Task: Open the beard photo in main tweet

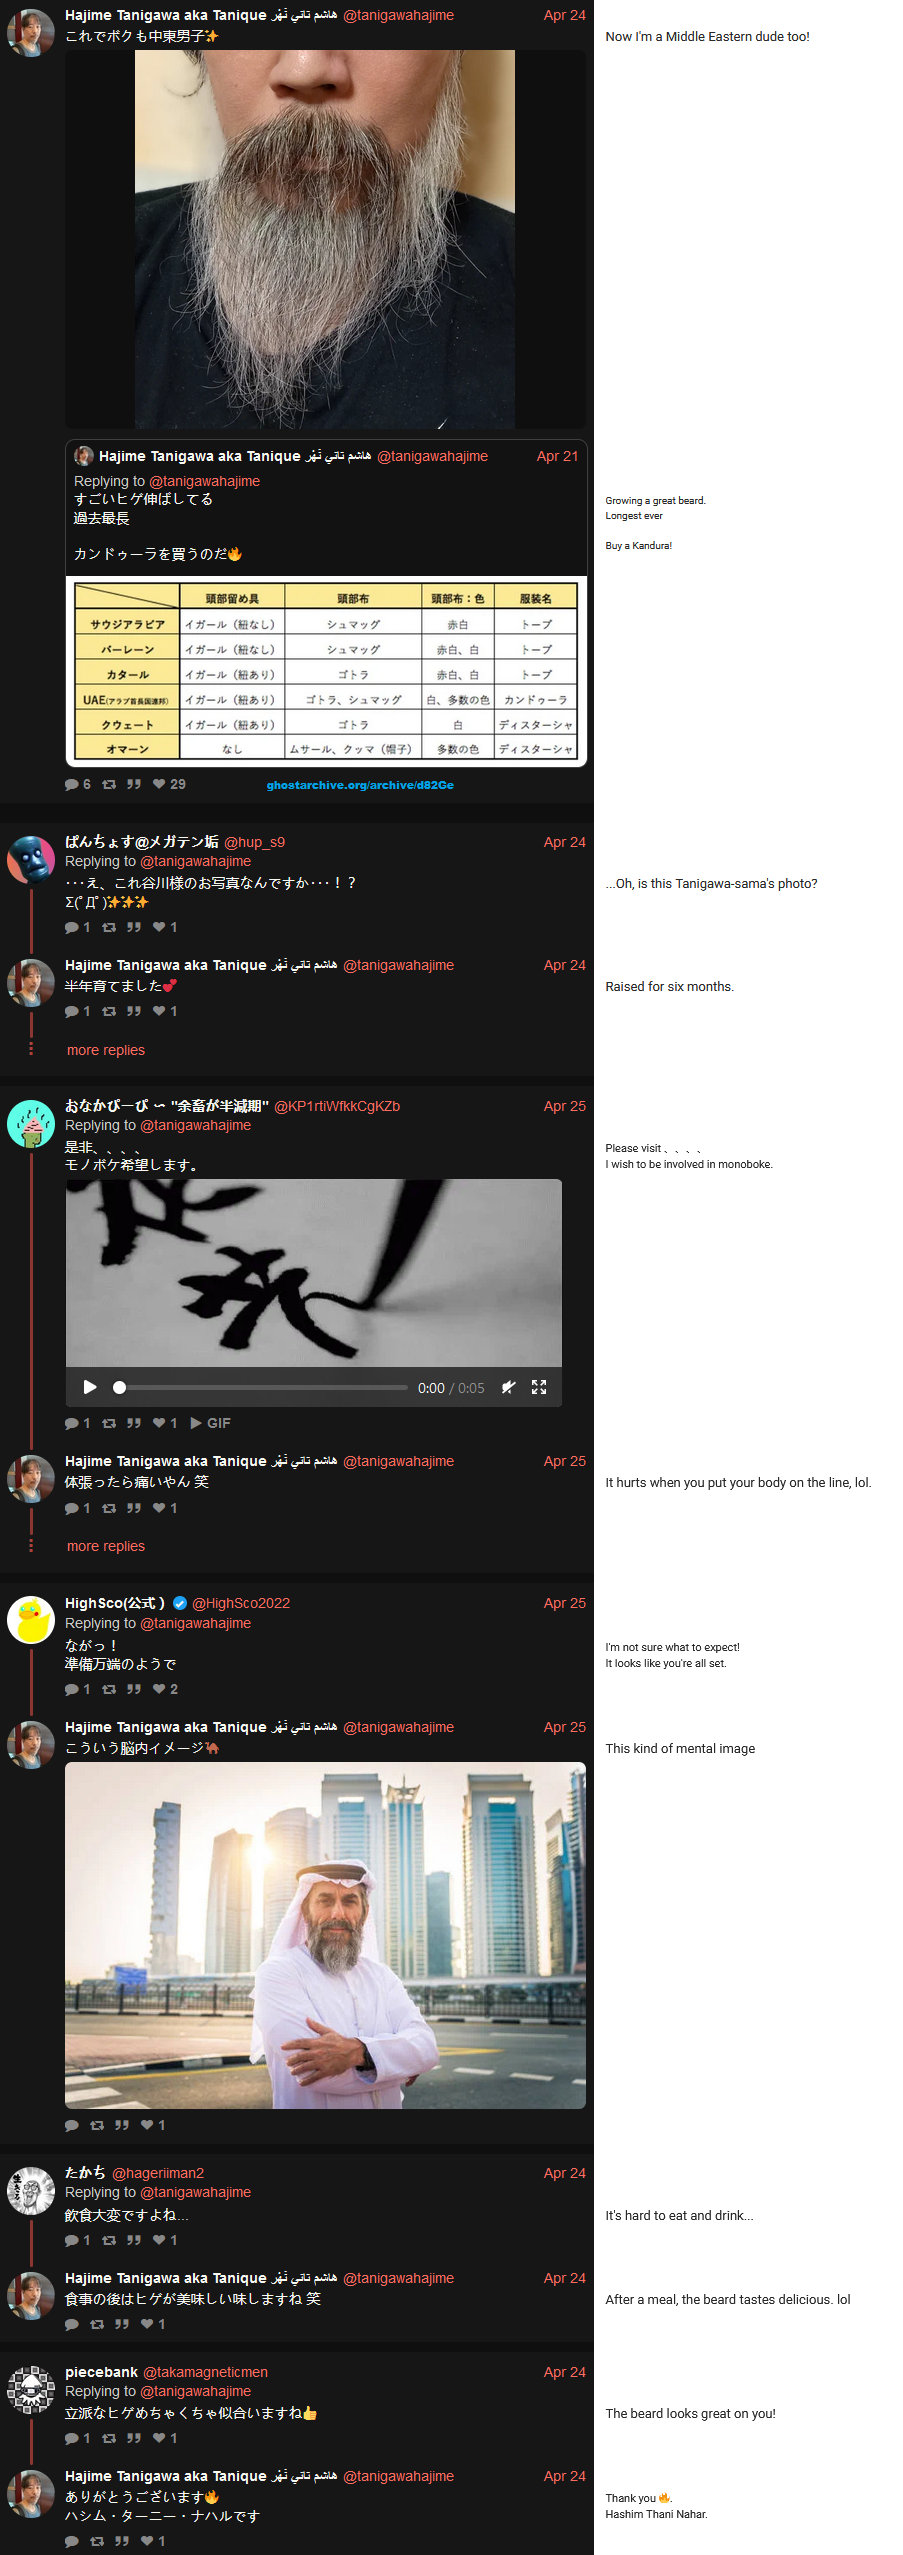Action: 325,240
